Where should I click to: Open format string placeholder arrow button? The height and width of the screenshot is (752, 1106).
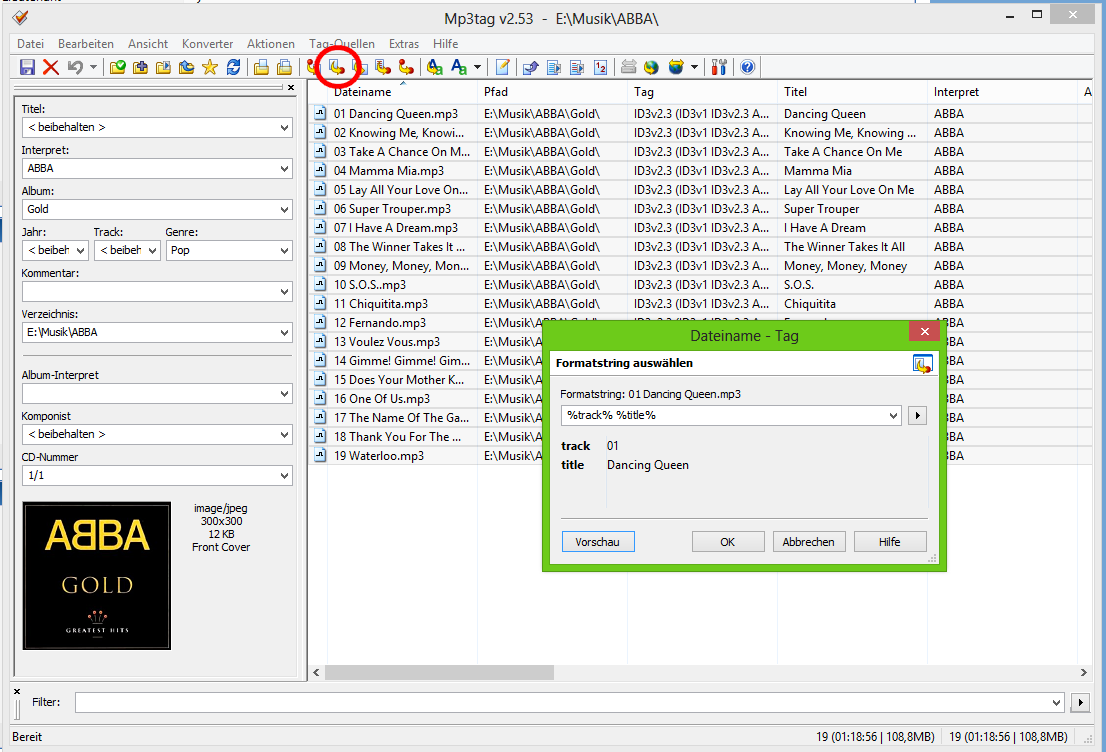coord(917,416)
